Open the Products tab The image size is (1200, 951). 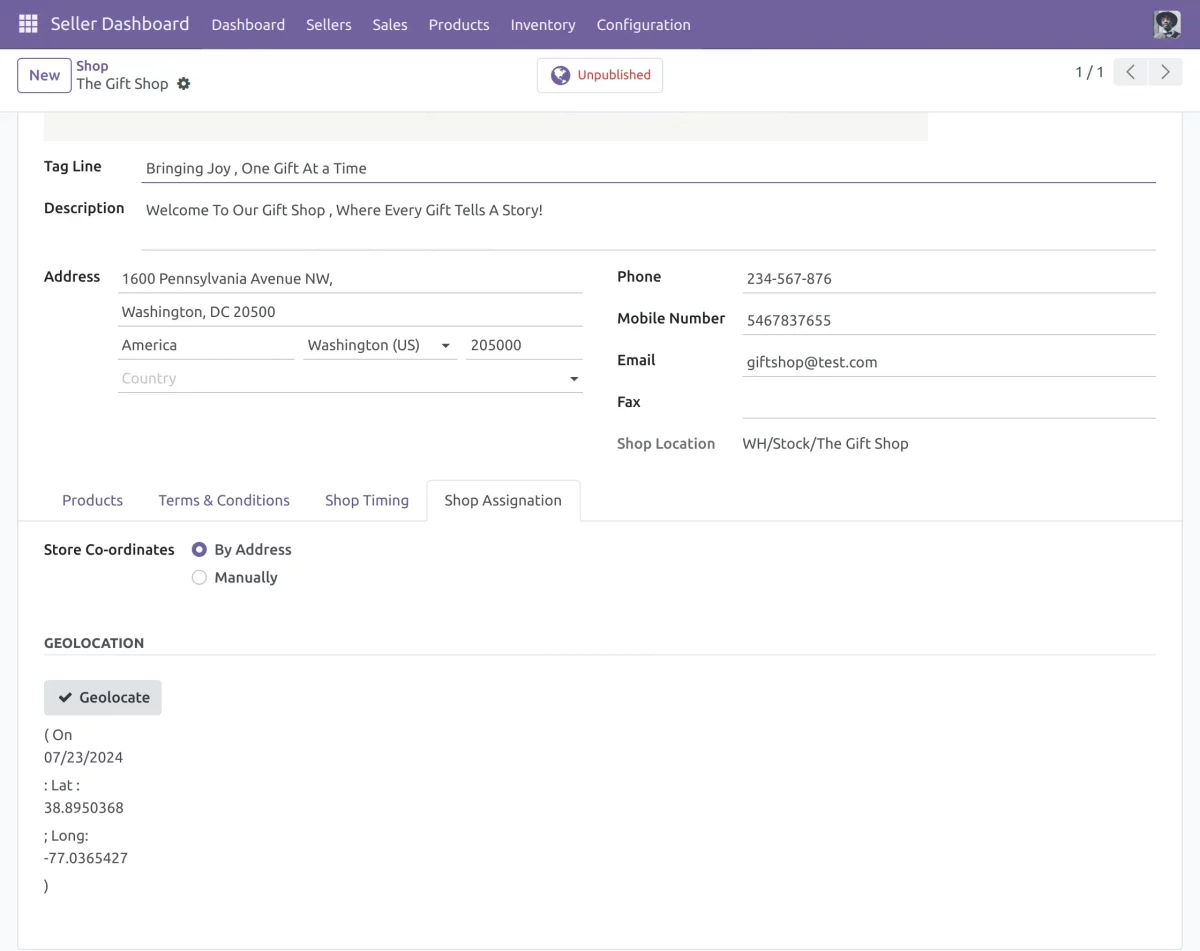[x=92, y=500]
